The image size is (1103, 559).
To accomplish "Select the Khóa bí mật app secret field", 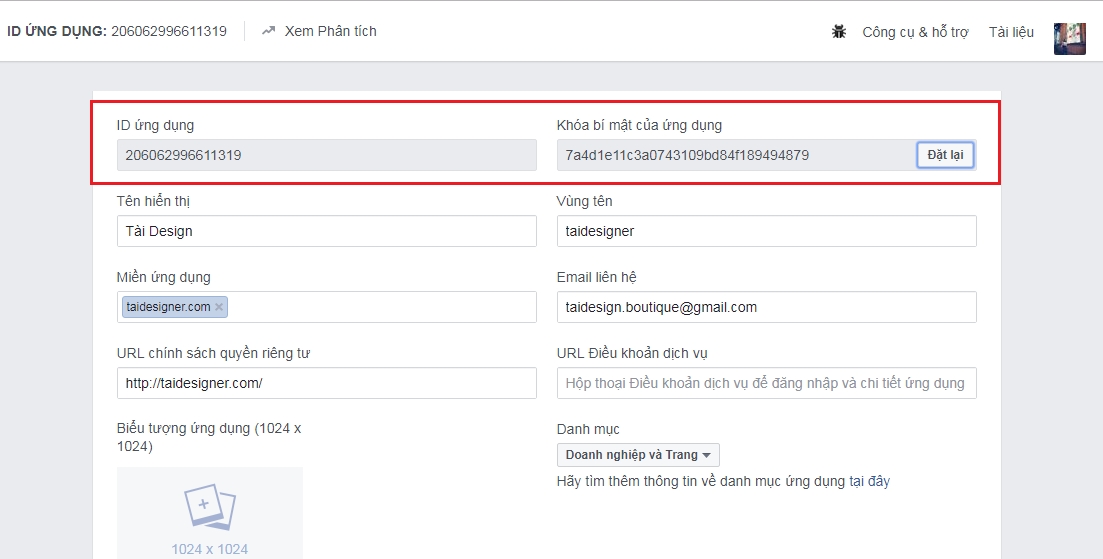I will (735, 155).
